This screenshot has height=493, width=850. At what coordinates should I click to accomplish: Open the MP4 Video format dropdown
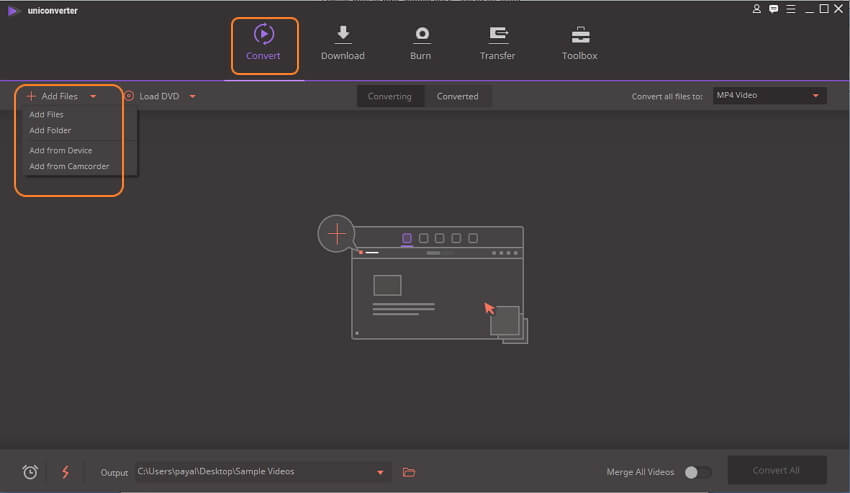click(769, 95)
